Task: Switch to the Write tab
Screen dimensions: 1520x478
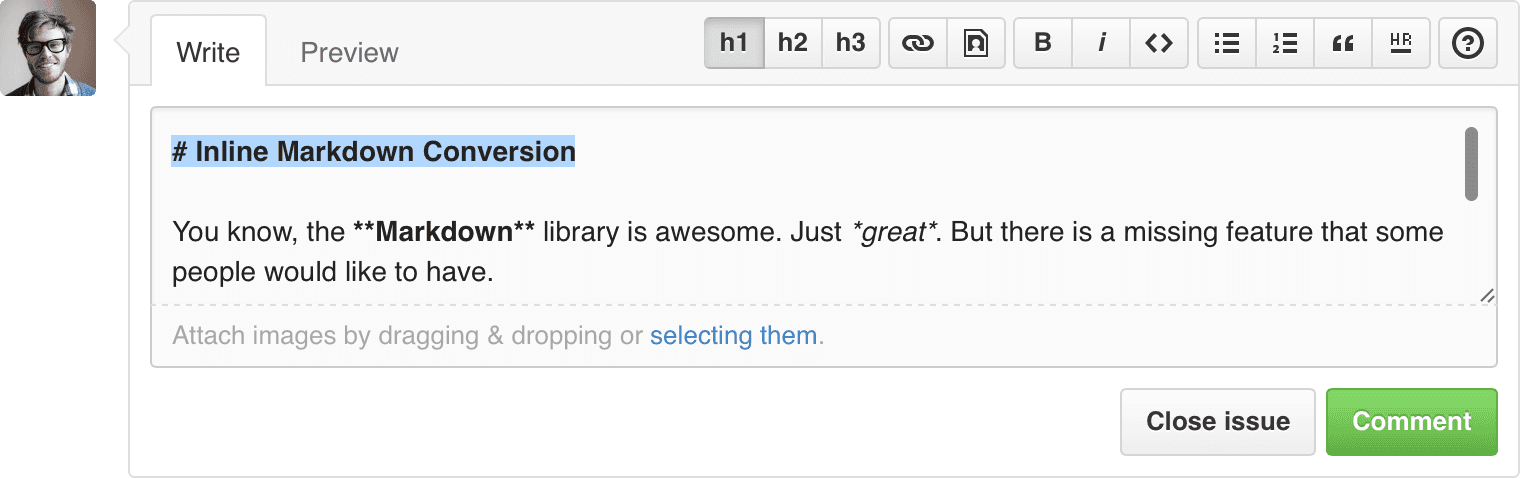Action: [x=208, y=52]
